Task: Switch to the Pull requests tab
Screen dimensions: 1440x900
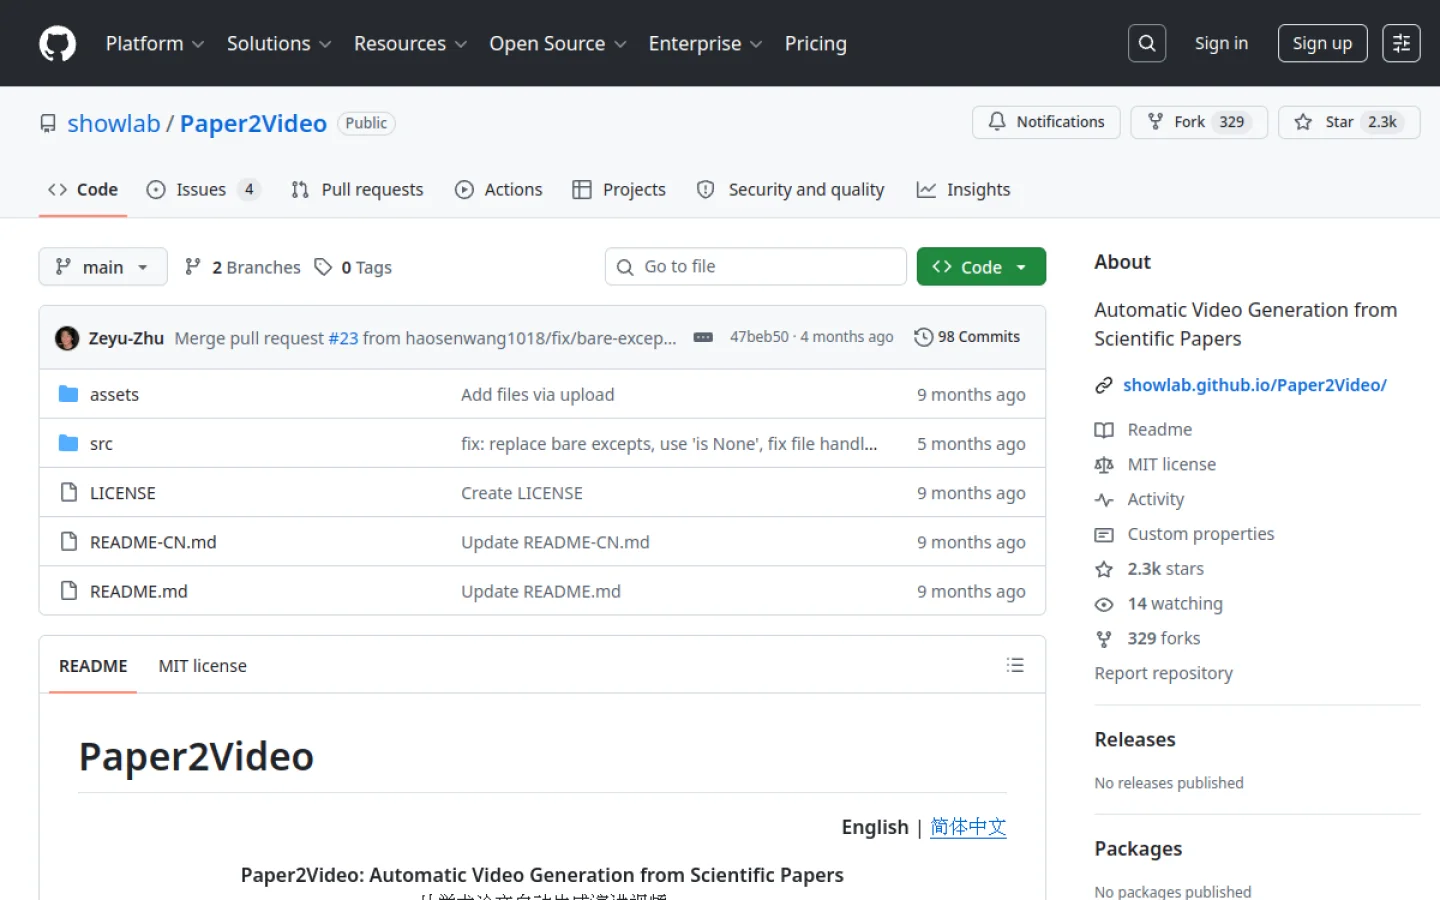Action: pyautogui.click(x=357, y=190)
